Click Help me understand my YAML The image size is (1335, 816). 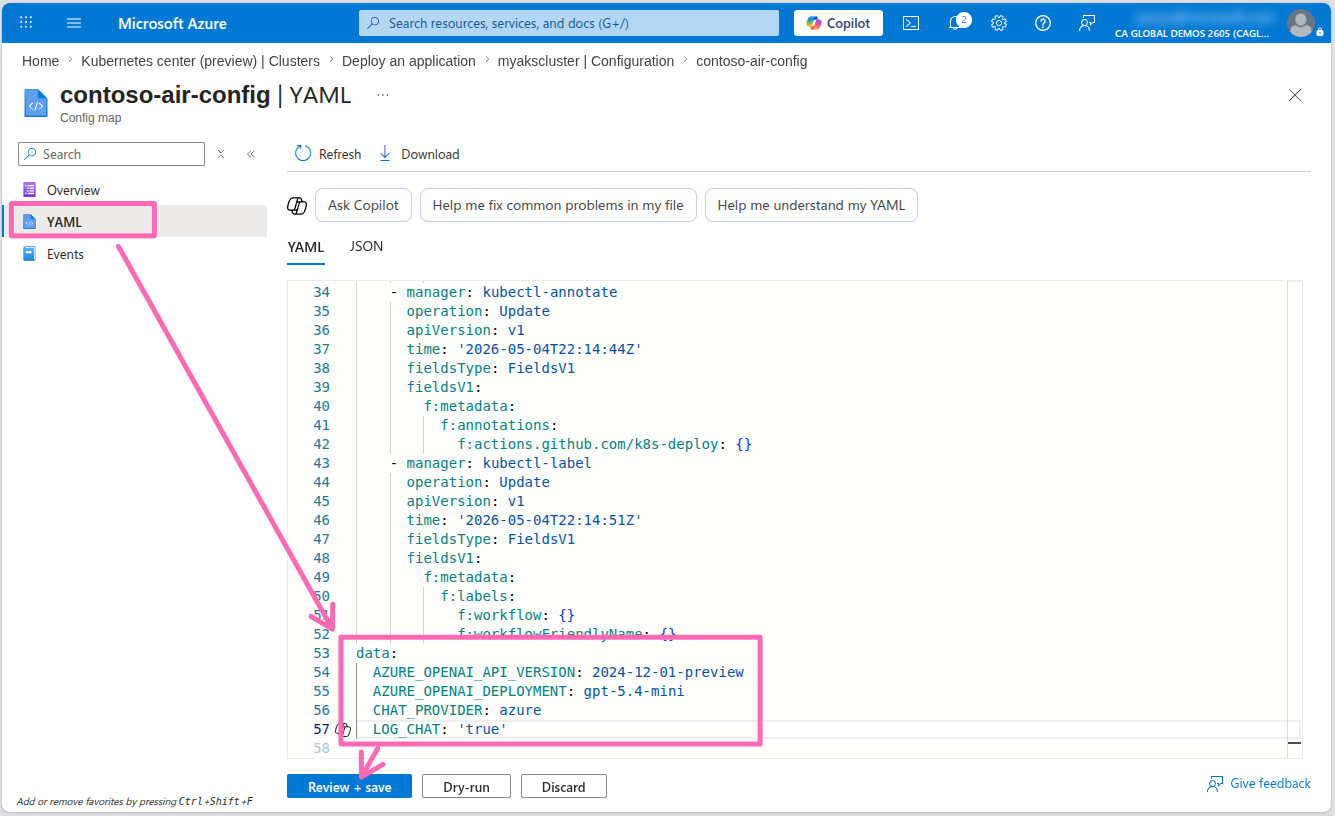pos(811,205)
